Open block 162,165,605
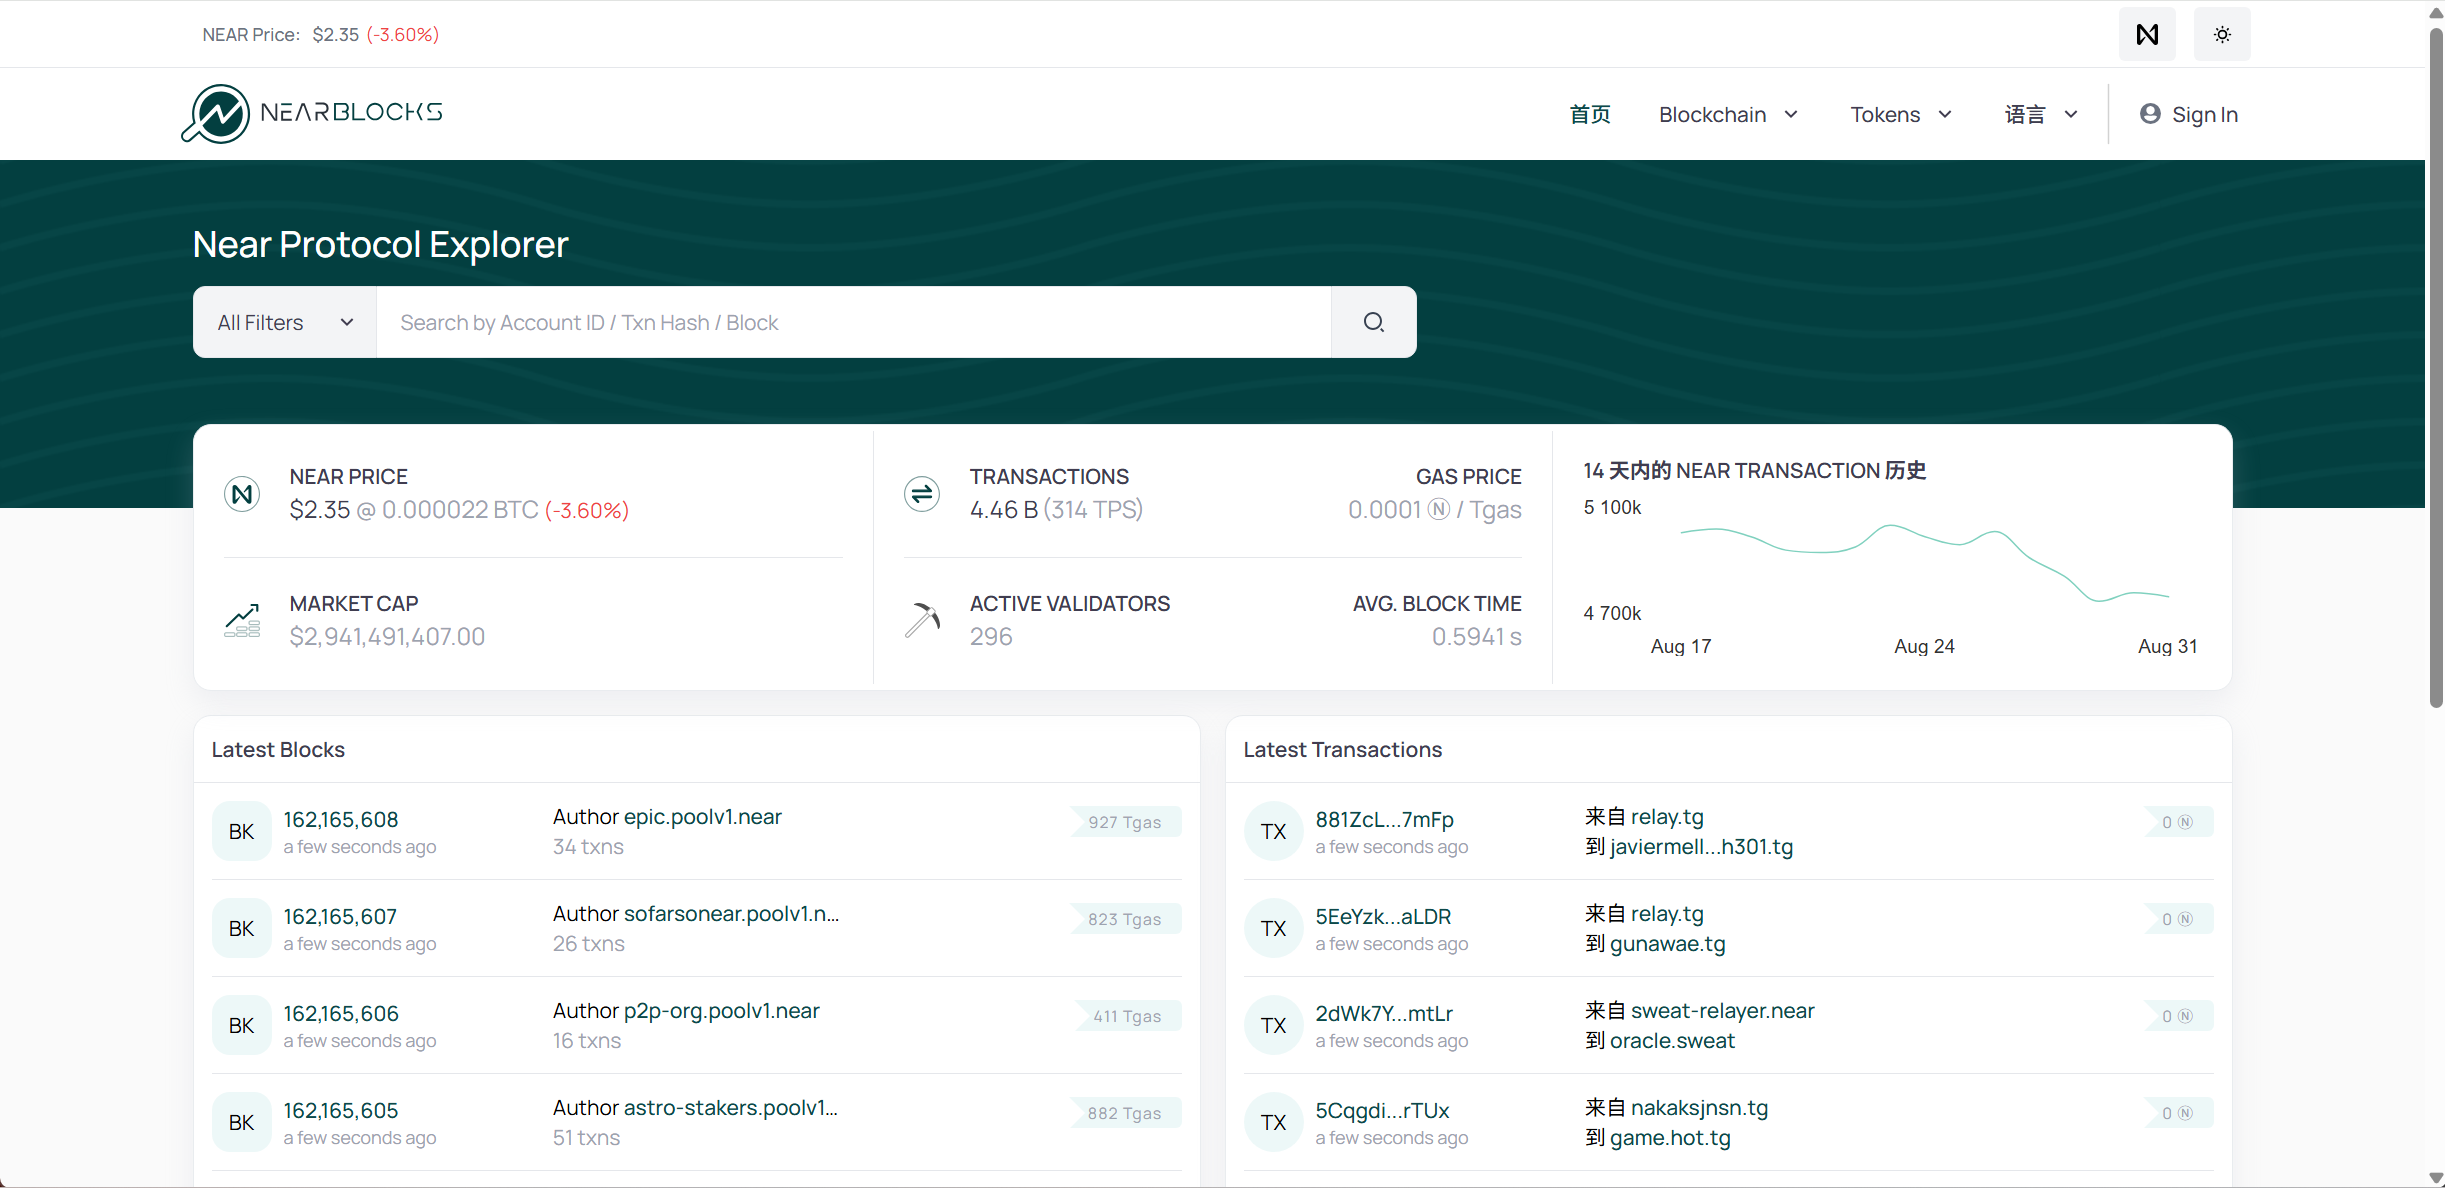2445x1188 pixels. click(x=341, y=1110)
